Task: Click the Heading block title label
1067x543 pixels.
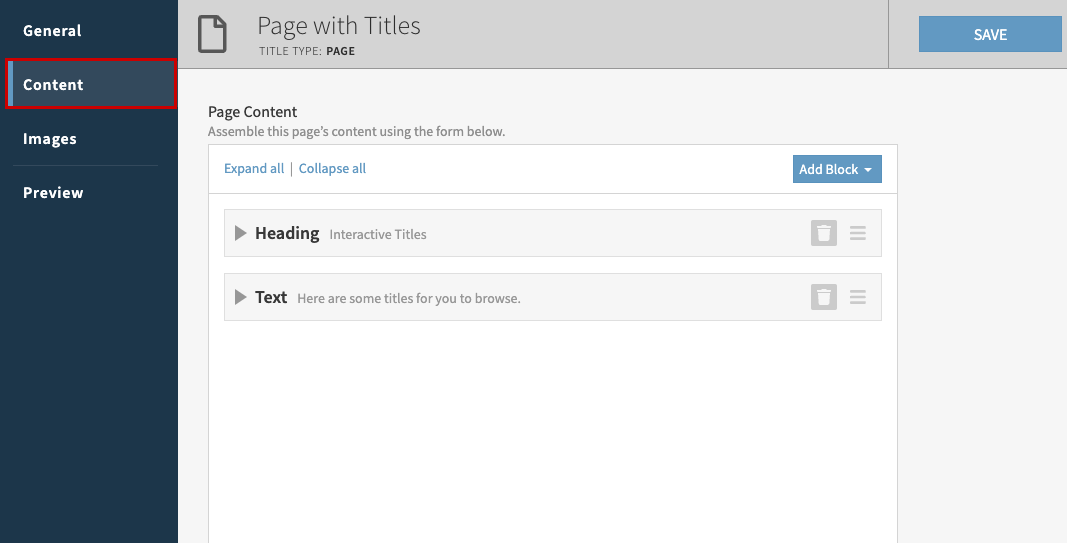Action: pyautogui.click(x=287, y=233)
